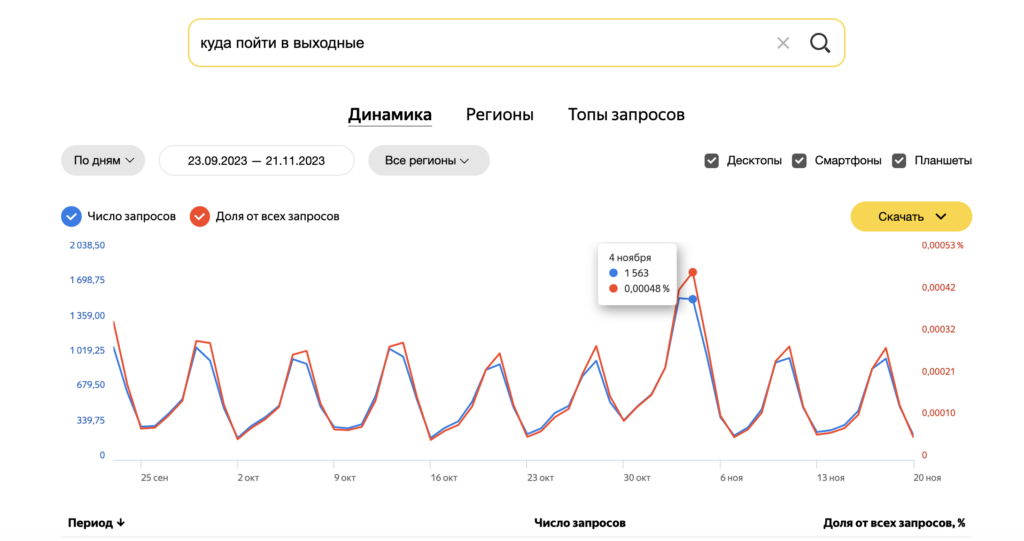1024x541 pixels.
Task: Click the Доля от всех запросов, % column header
Action: (893, 523)
